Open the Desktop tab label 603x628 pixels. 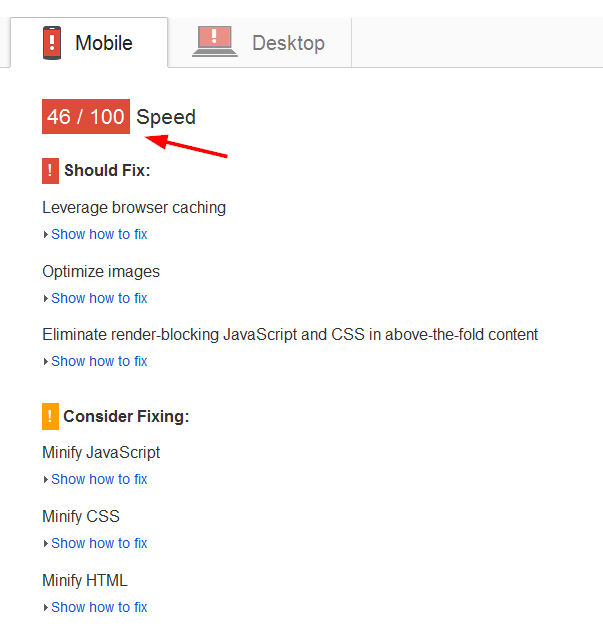[x=288, y=43]
